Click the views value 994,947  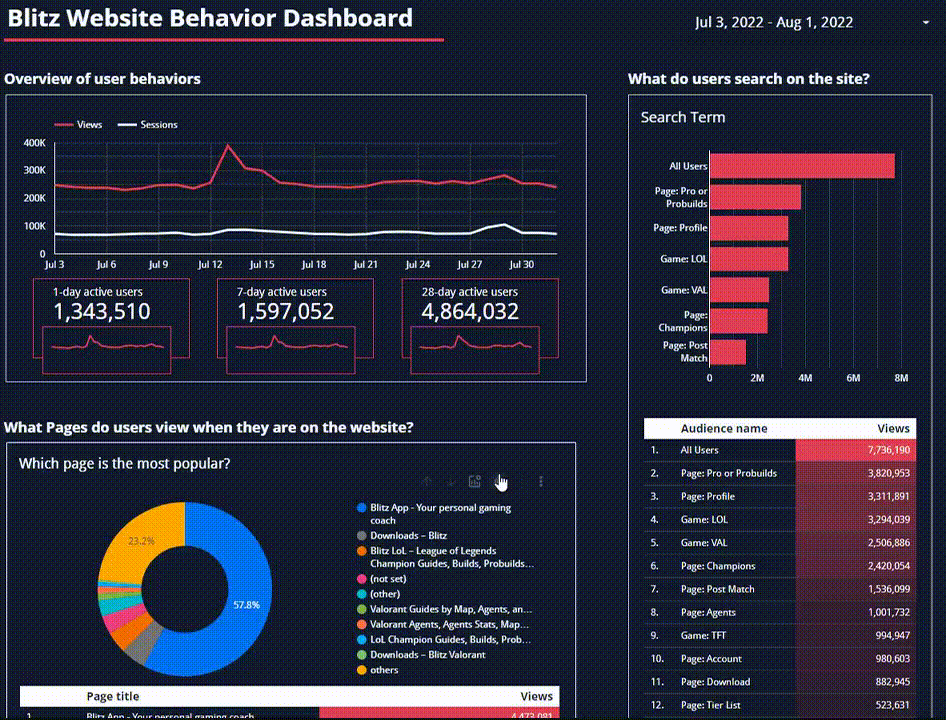click(x=892, y=636)
